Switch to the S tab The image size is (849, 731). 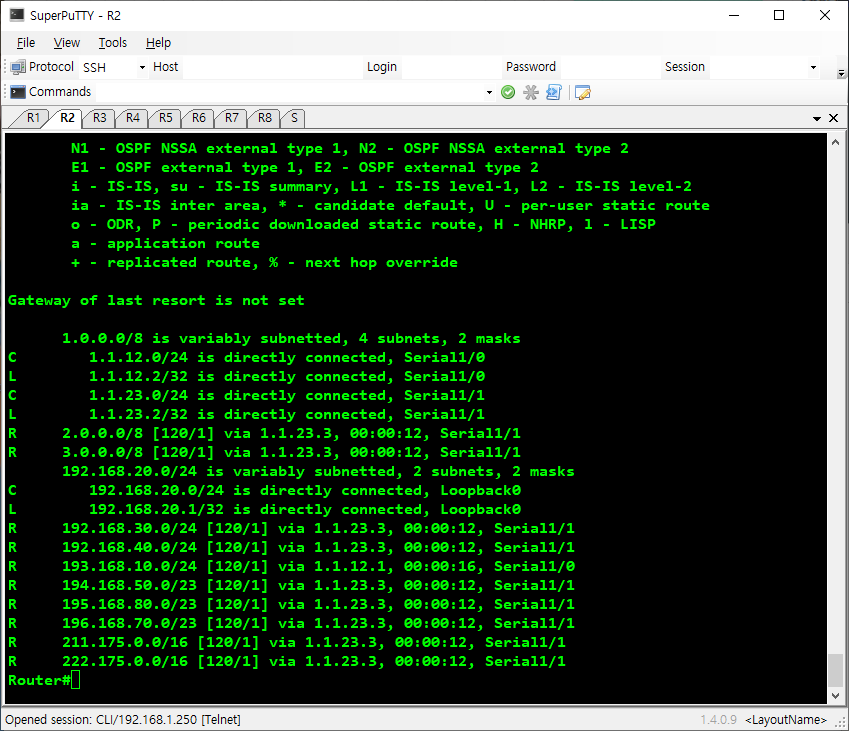(294, 118)
